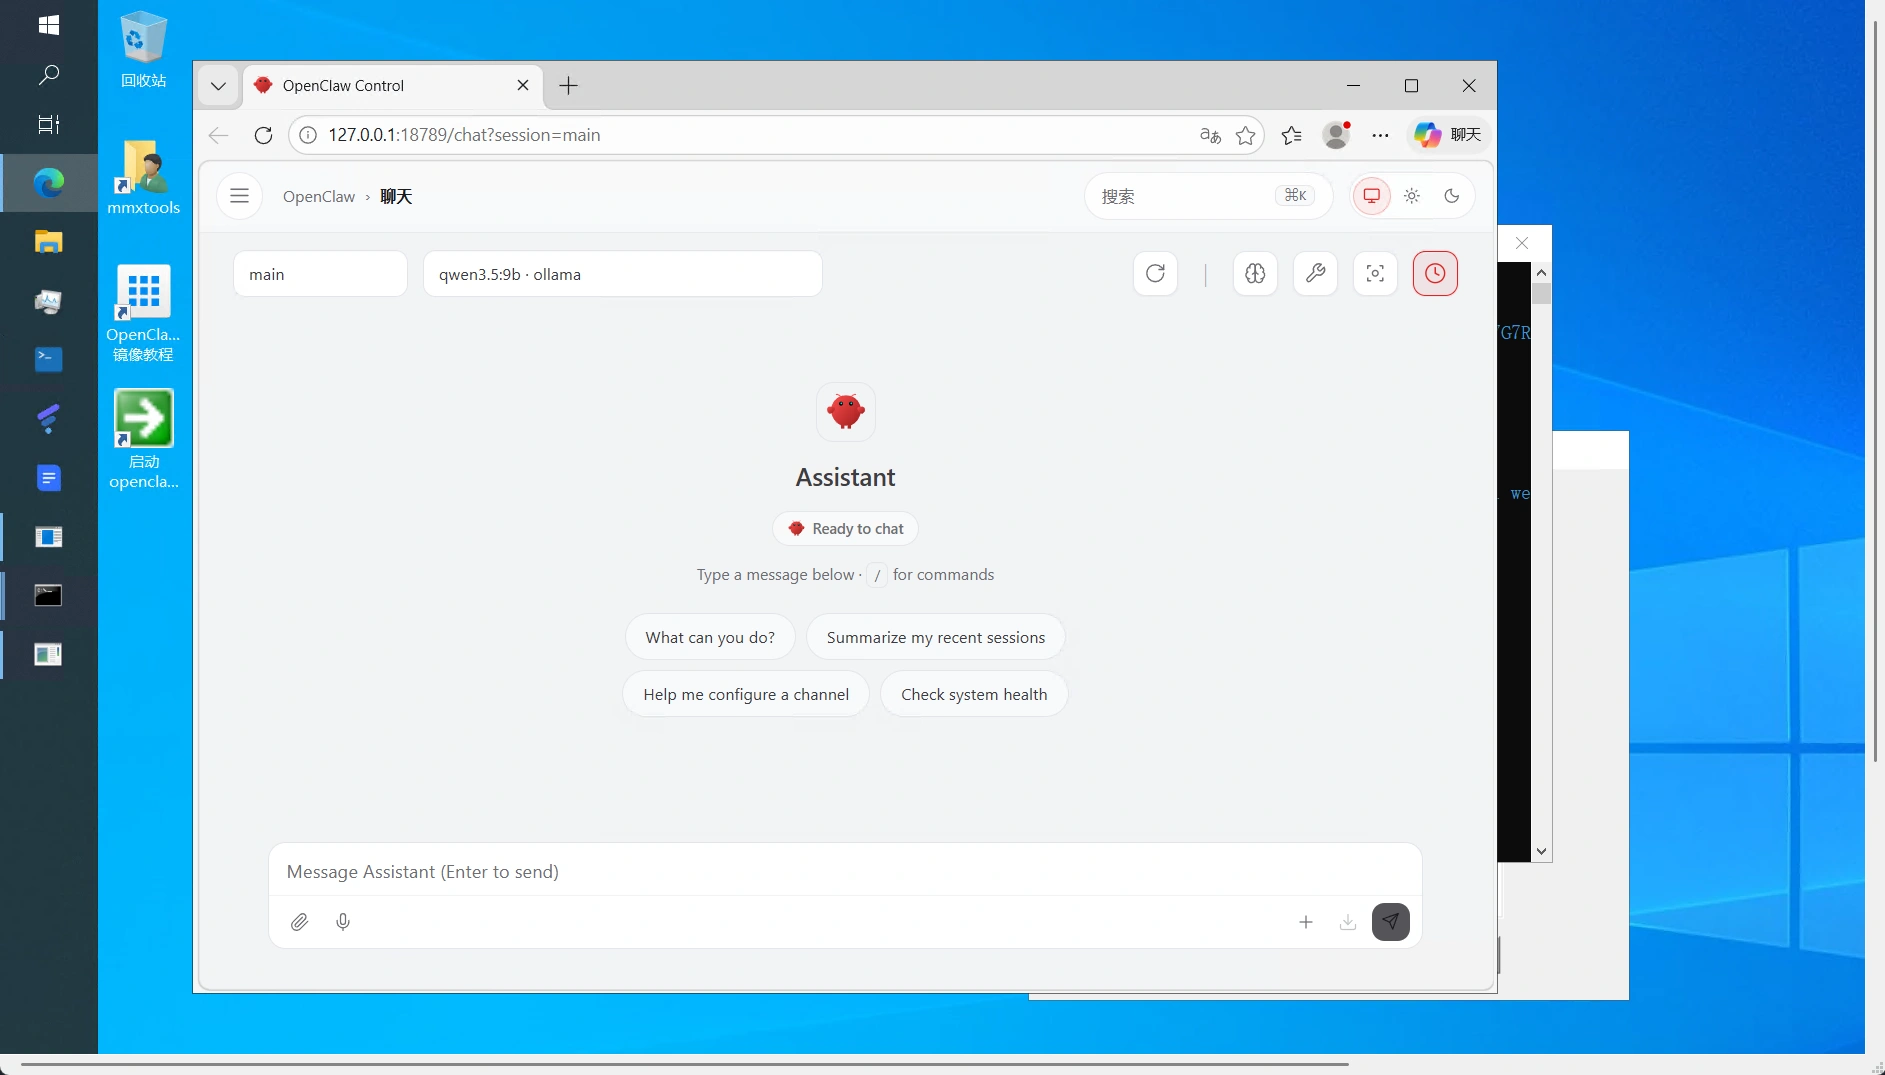Click the Microsoft Edge taskbar icon

point(48,183)
